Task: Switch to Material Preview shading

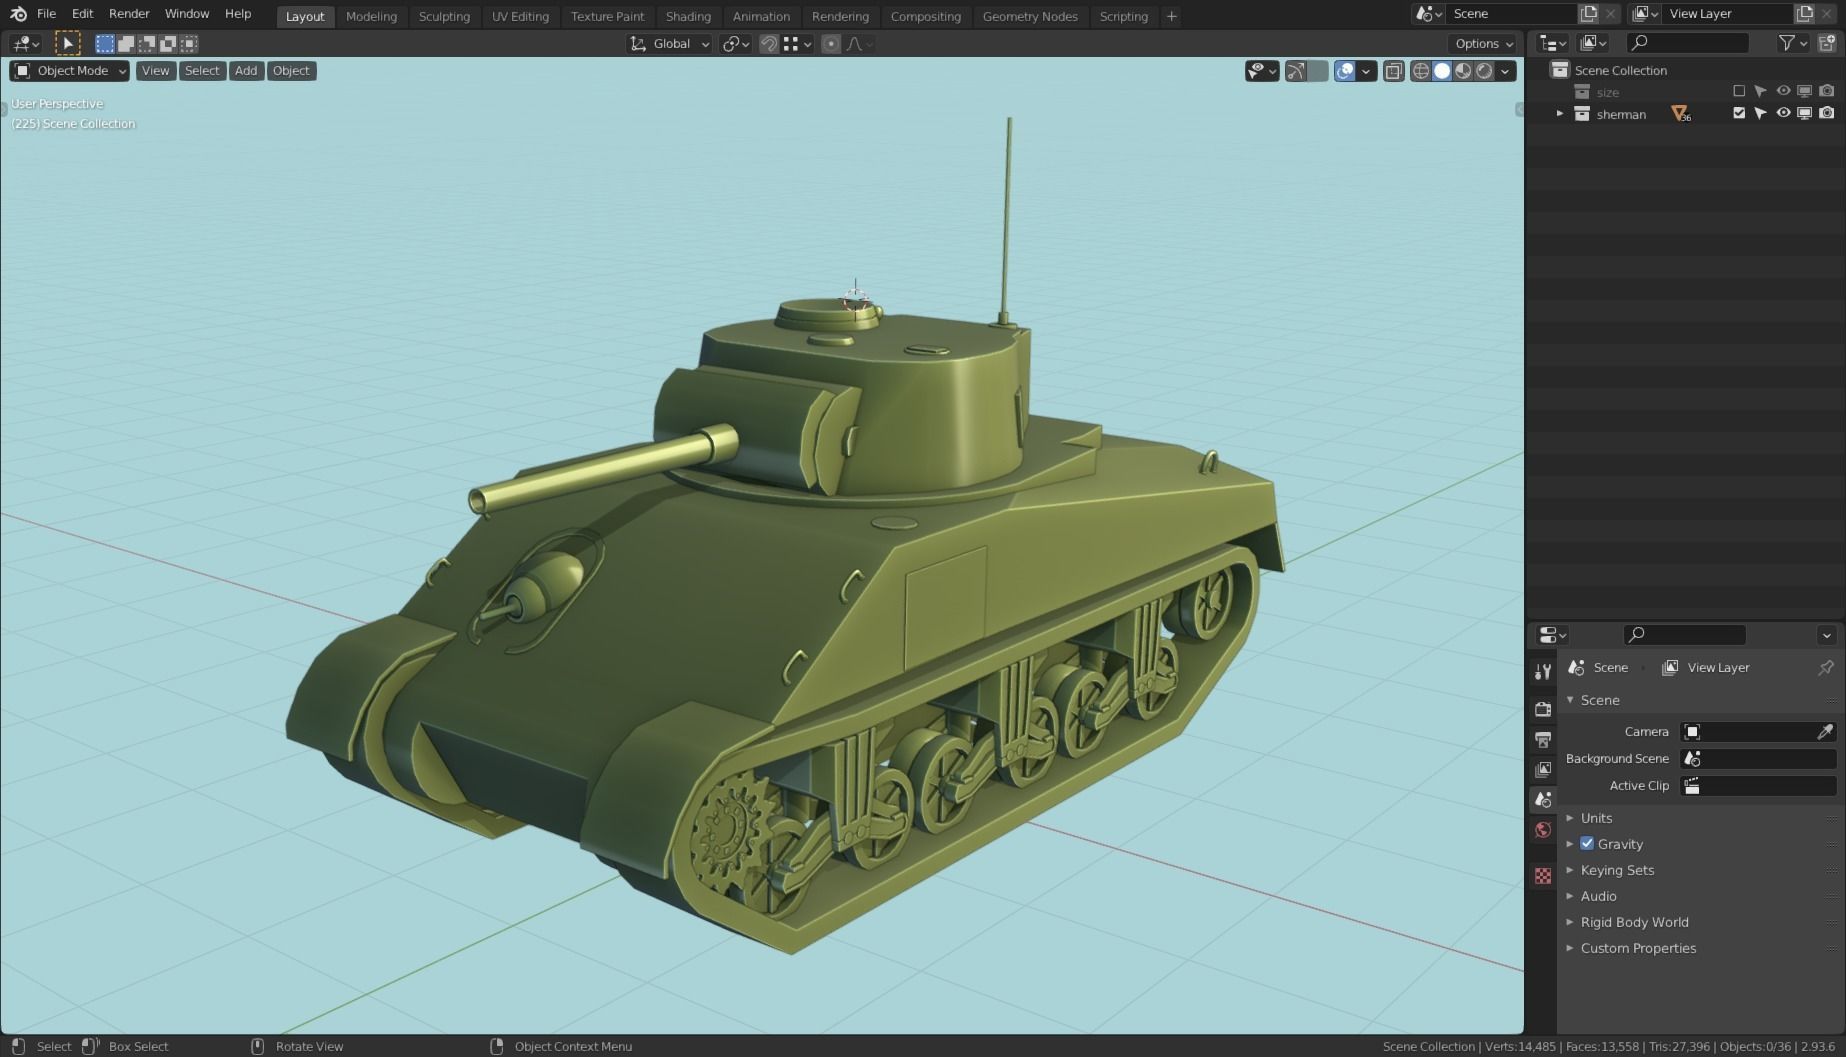Action: click(x=1463, y=71)
